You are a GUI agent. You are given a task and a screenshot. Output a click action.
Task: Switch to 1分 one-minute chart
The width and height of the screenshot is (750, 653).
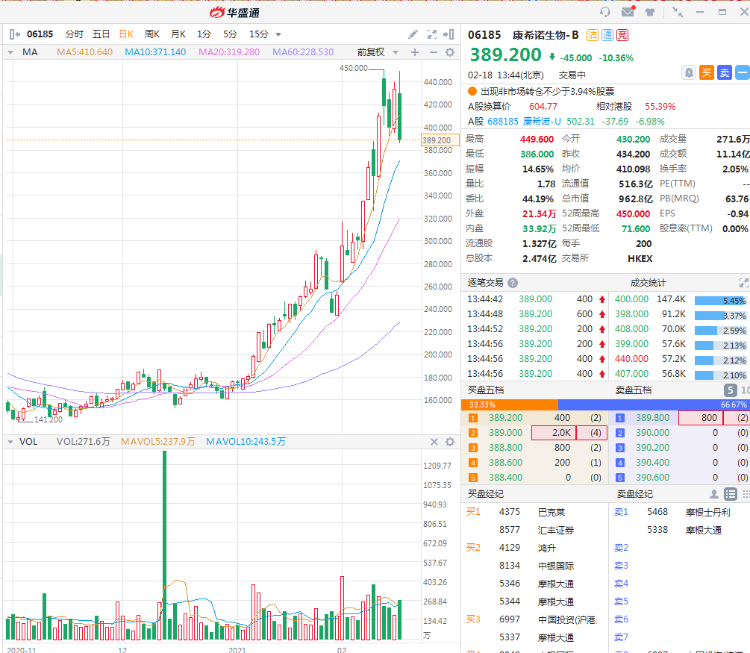[204, 34]
